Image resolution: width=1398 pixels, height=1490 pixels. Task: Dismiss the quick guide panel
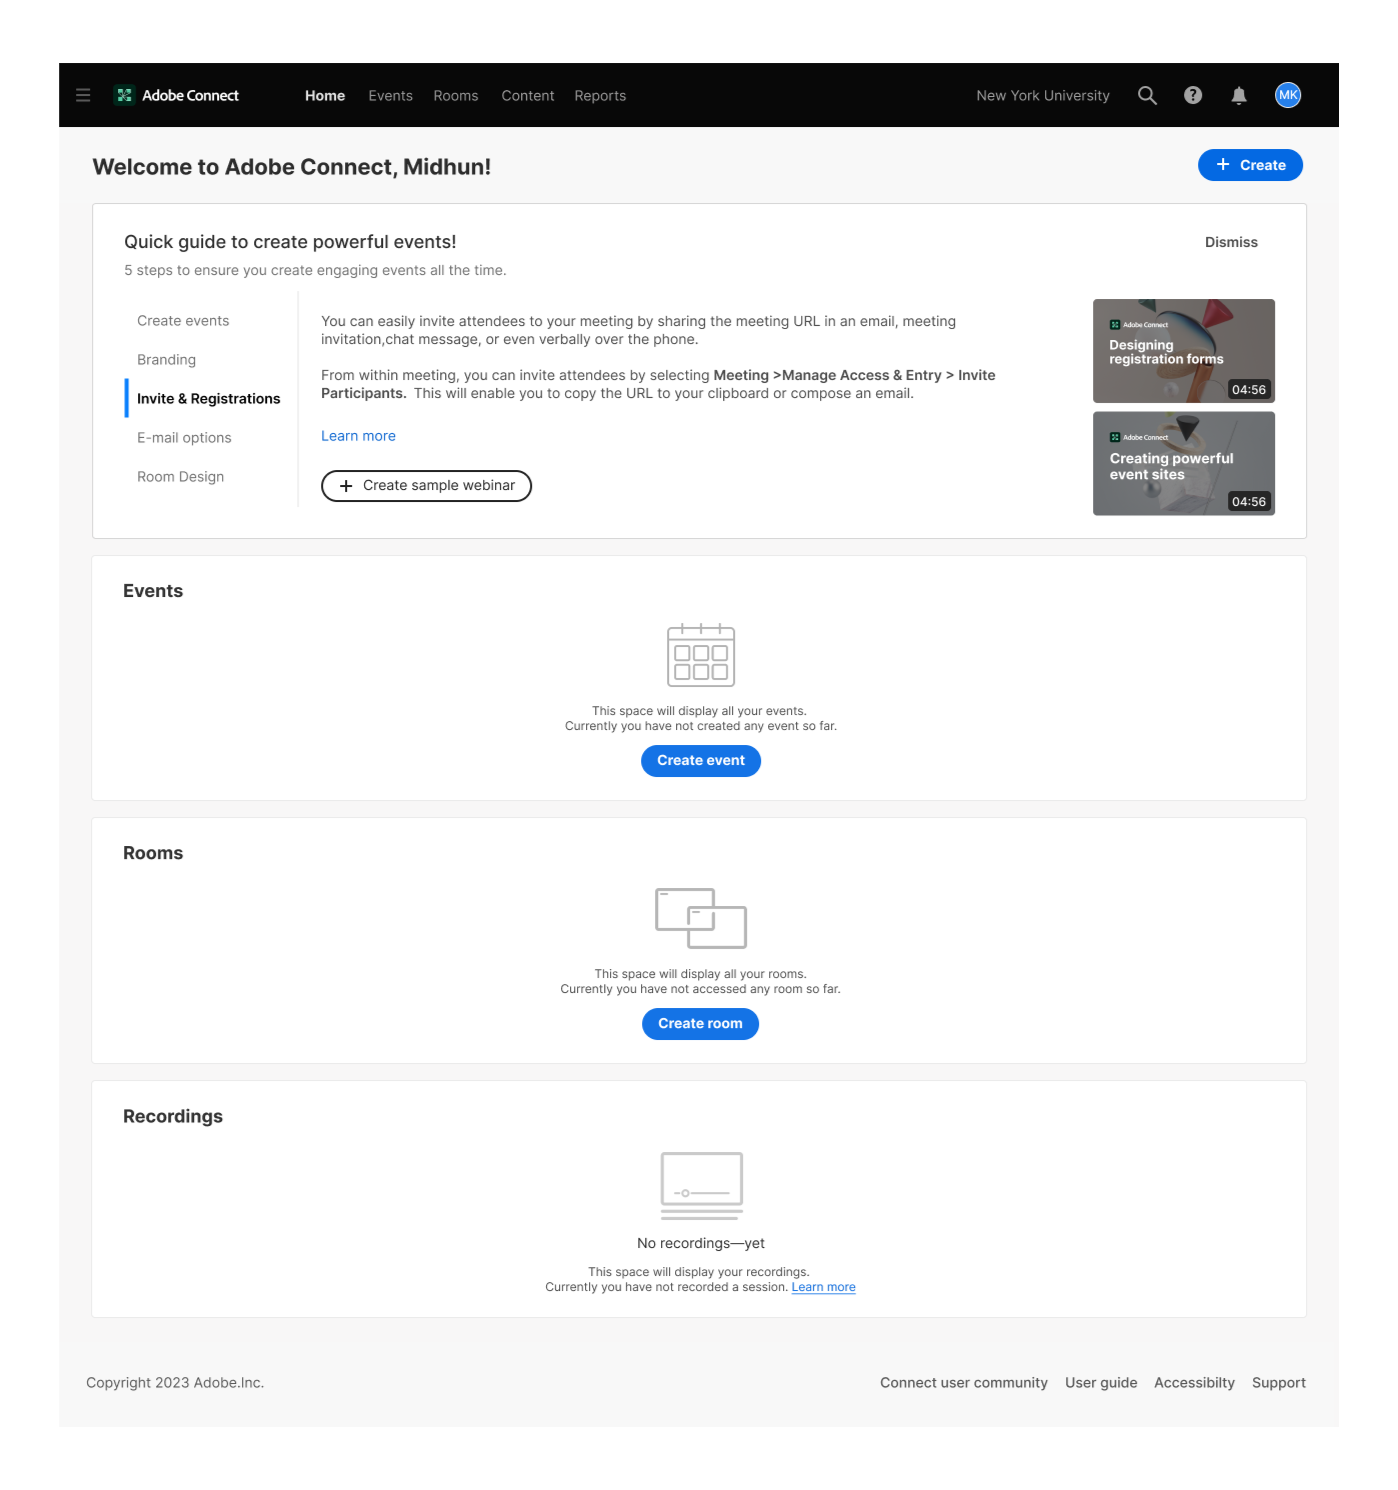click(1231, 242)
